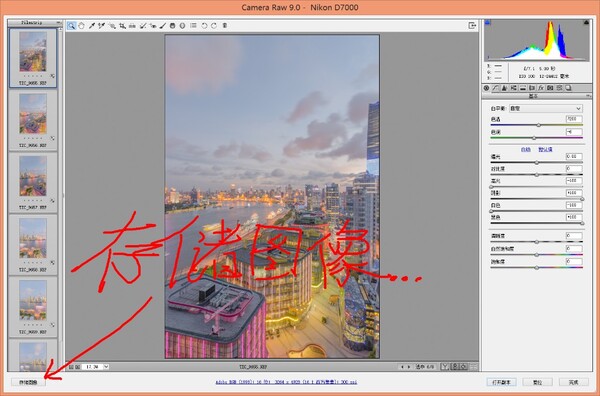Select the Crop tool
Image resolution: width=600 pixels, height=396 pixels.
122,26
